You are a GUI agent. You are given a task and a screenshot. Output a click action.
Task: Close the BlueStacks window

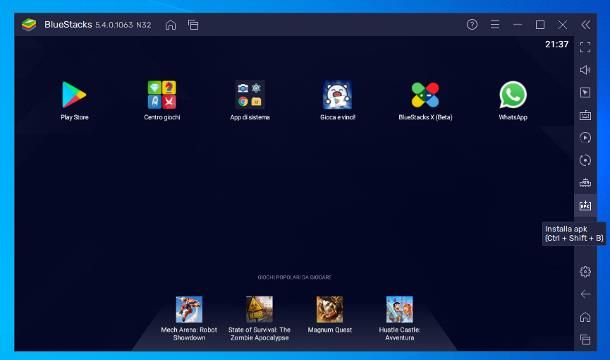coord(563,25)
